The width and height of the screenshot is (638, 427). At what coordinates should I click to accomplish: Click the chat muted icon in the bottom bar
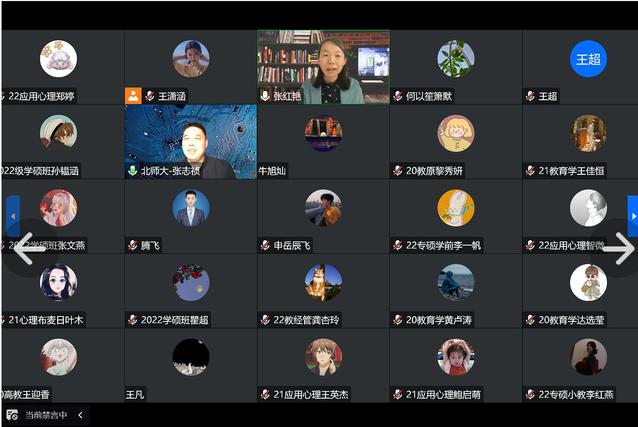(x=12, y=415)
